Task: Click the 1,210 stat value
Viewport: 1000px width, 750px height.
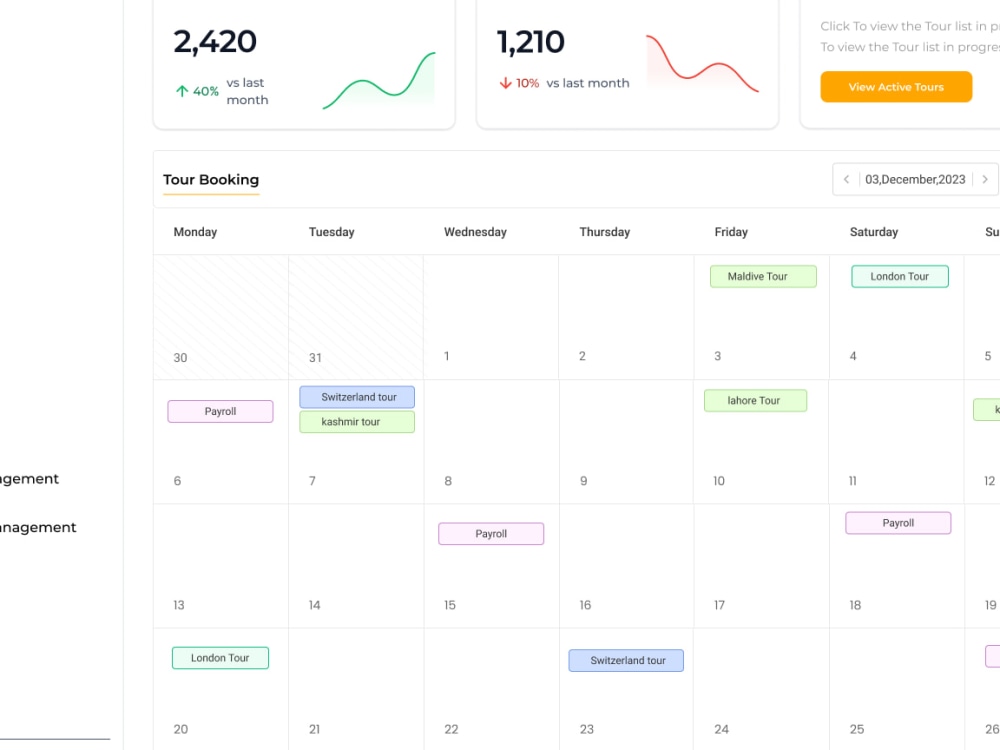Action: pyautogui.click(x=531, y=42)
